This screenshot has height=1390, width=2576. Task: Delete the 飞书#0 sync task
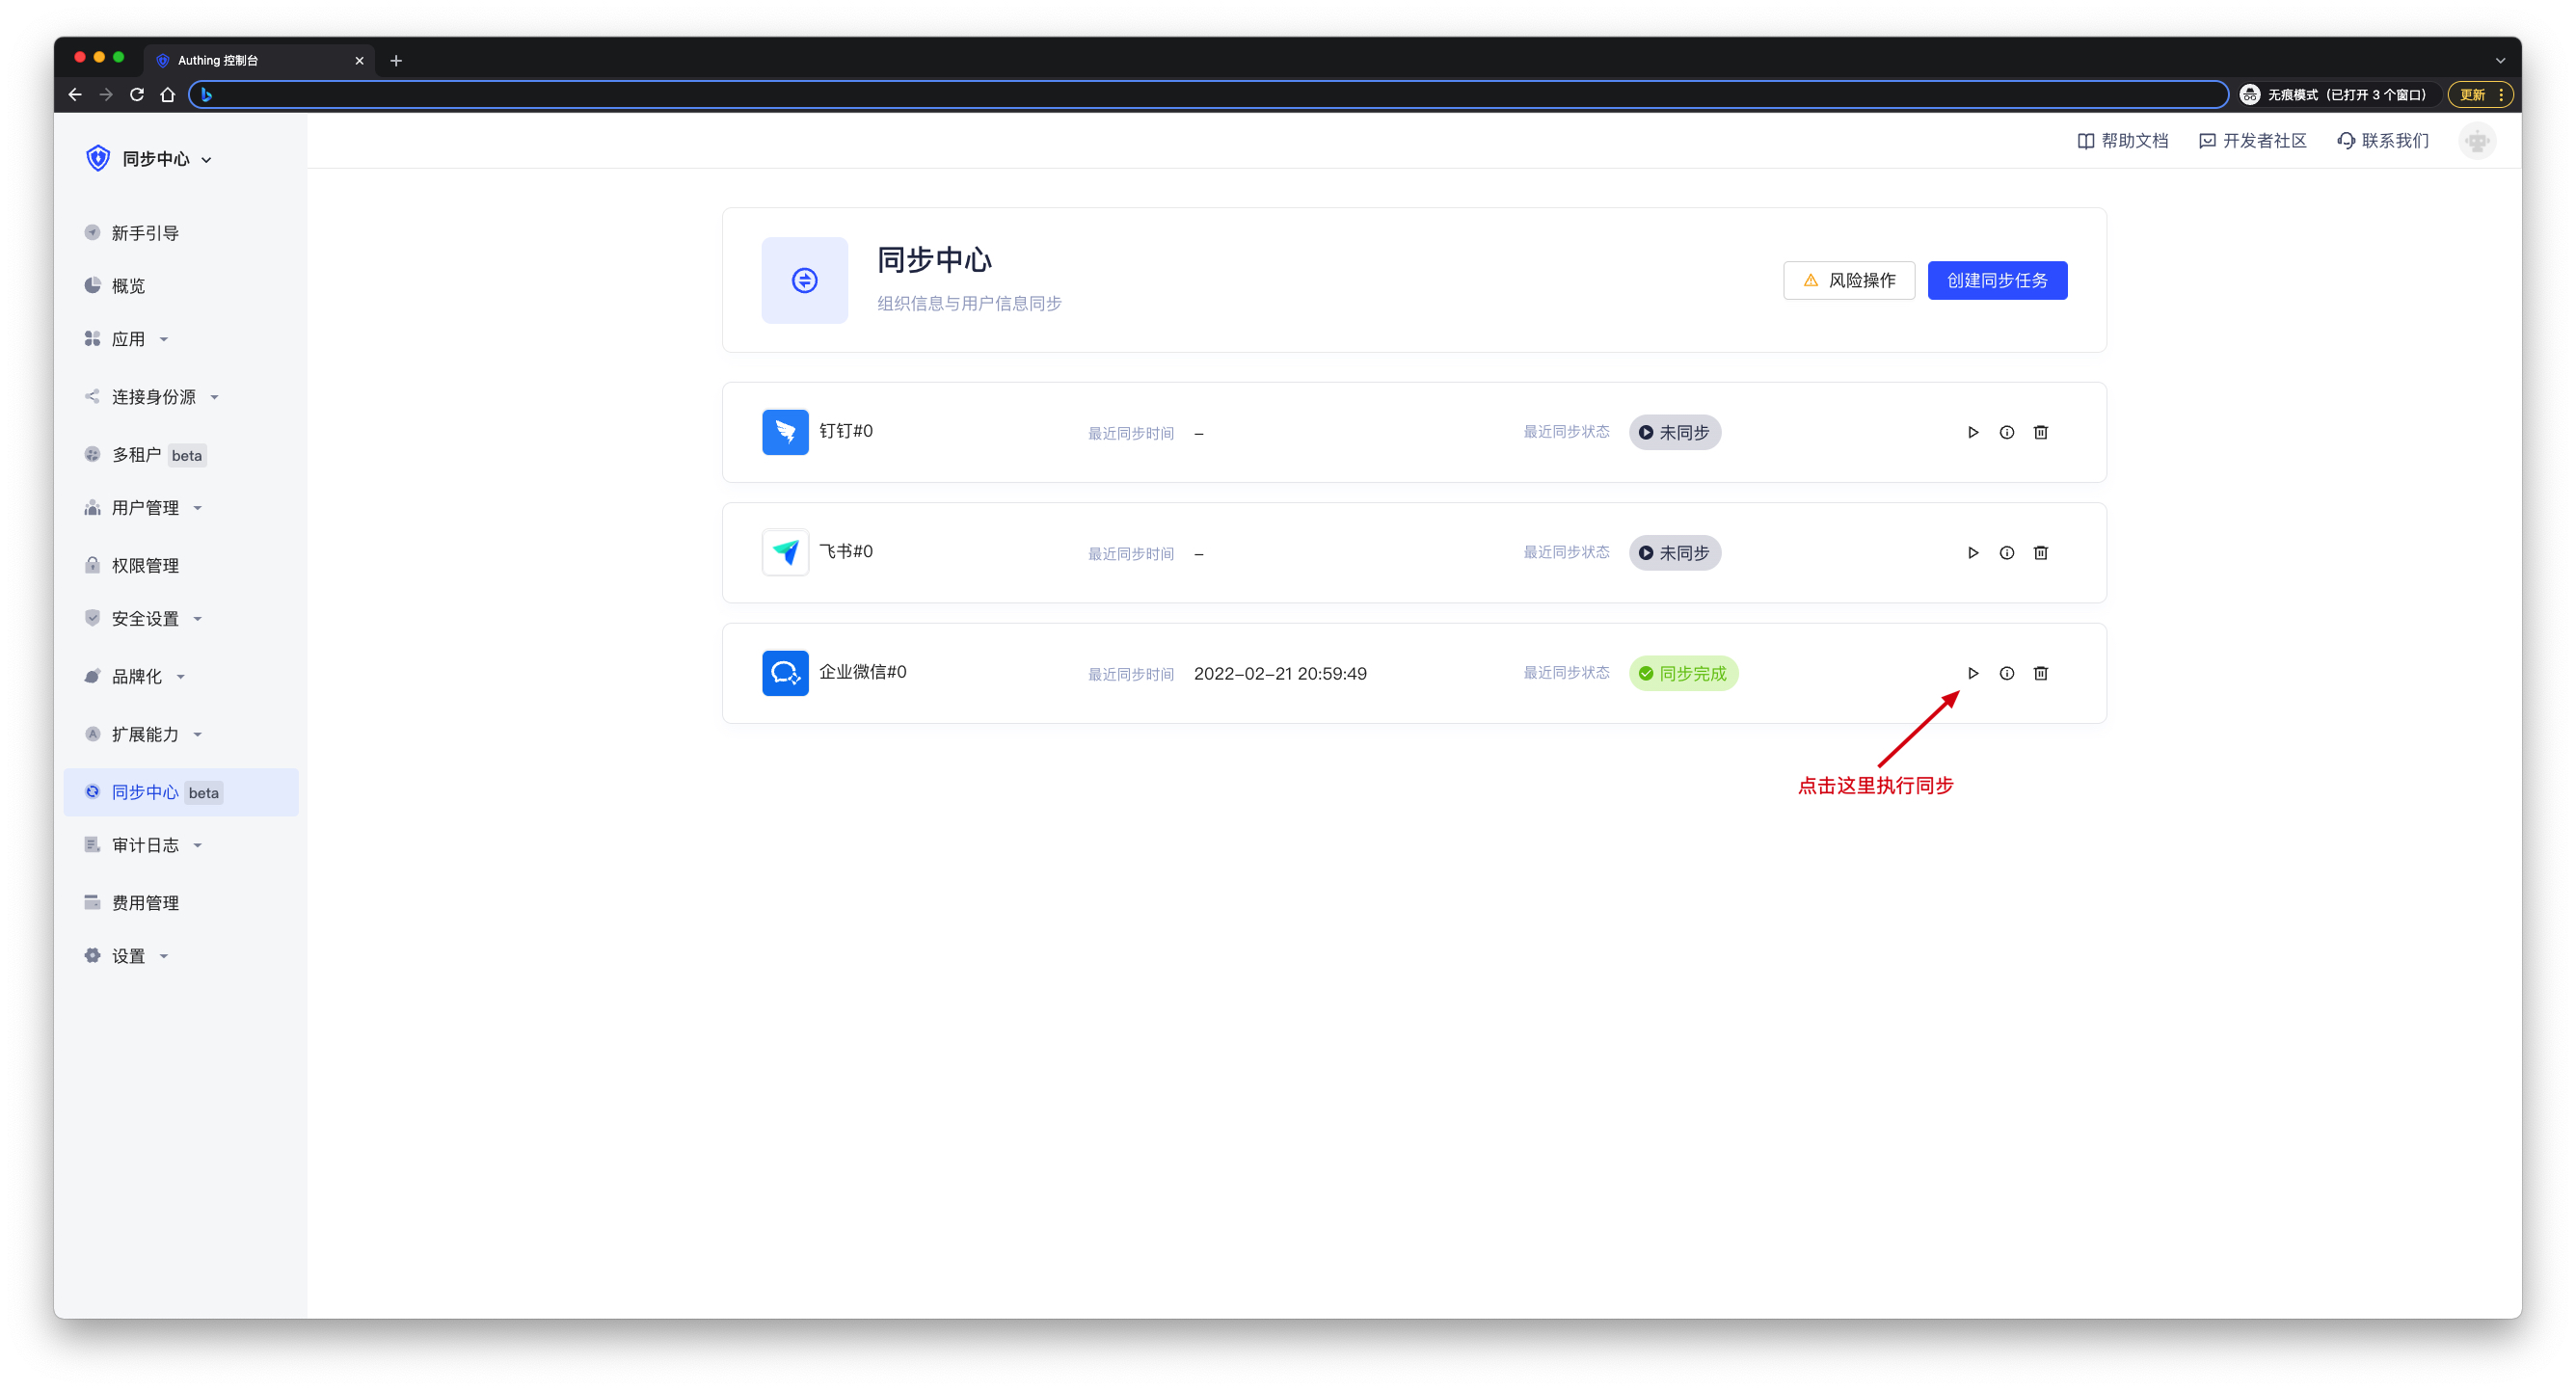coord(2040,552)
